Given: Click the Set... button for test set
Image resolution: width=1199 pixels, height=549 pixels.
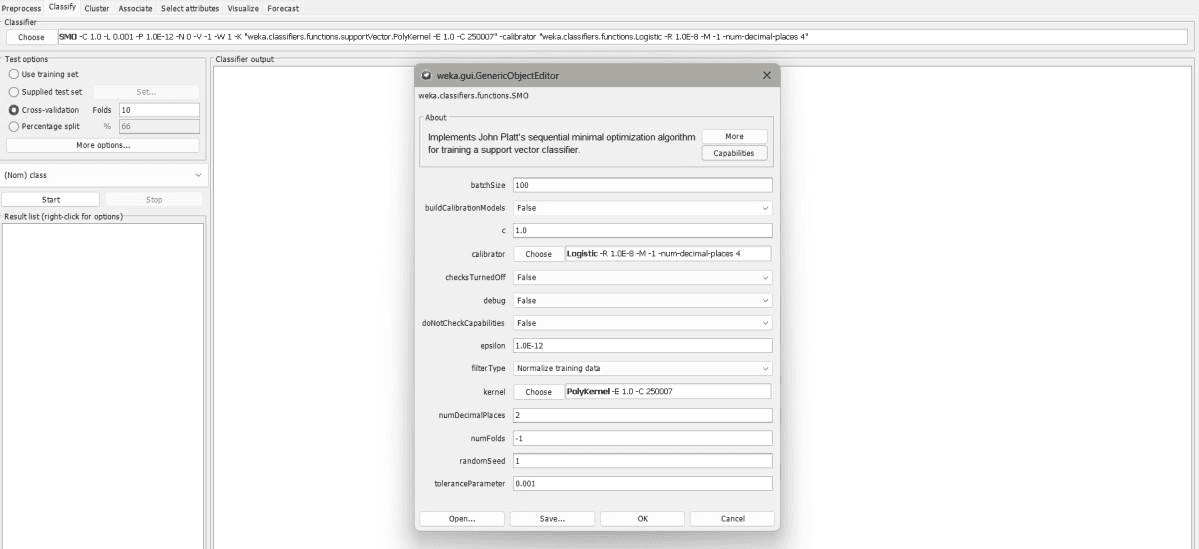Looking at the screenshot, I should pos(146,92).
